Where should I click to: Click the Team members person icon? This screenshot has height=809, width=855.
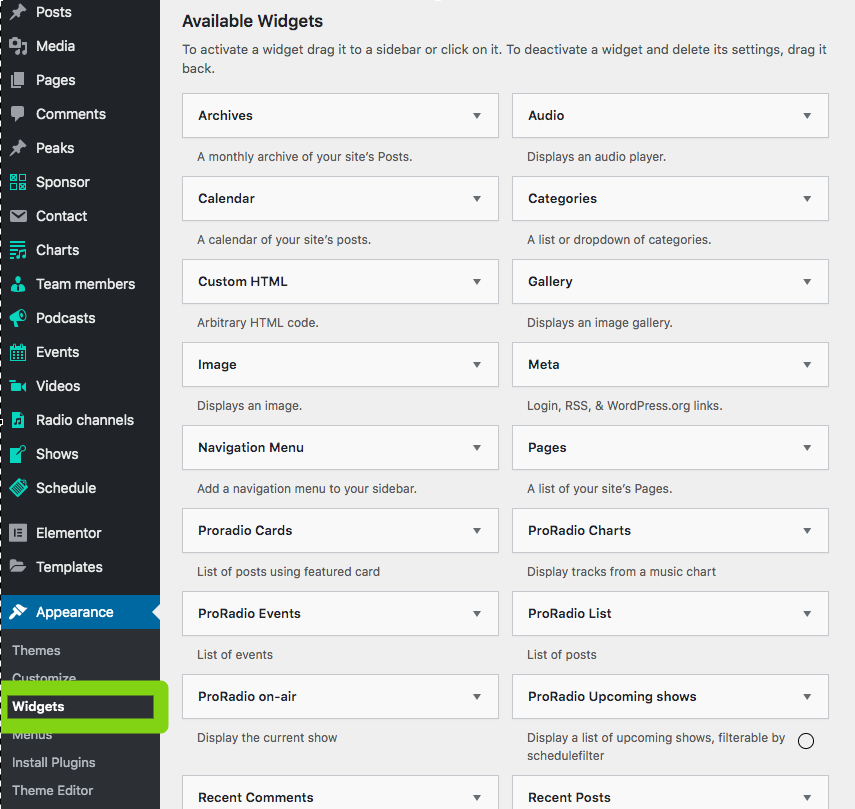[x=18, y=284]
